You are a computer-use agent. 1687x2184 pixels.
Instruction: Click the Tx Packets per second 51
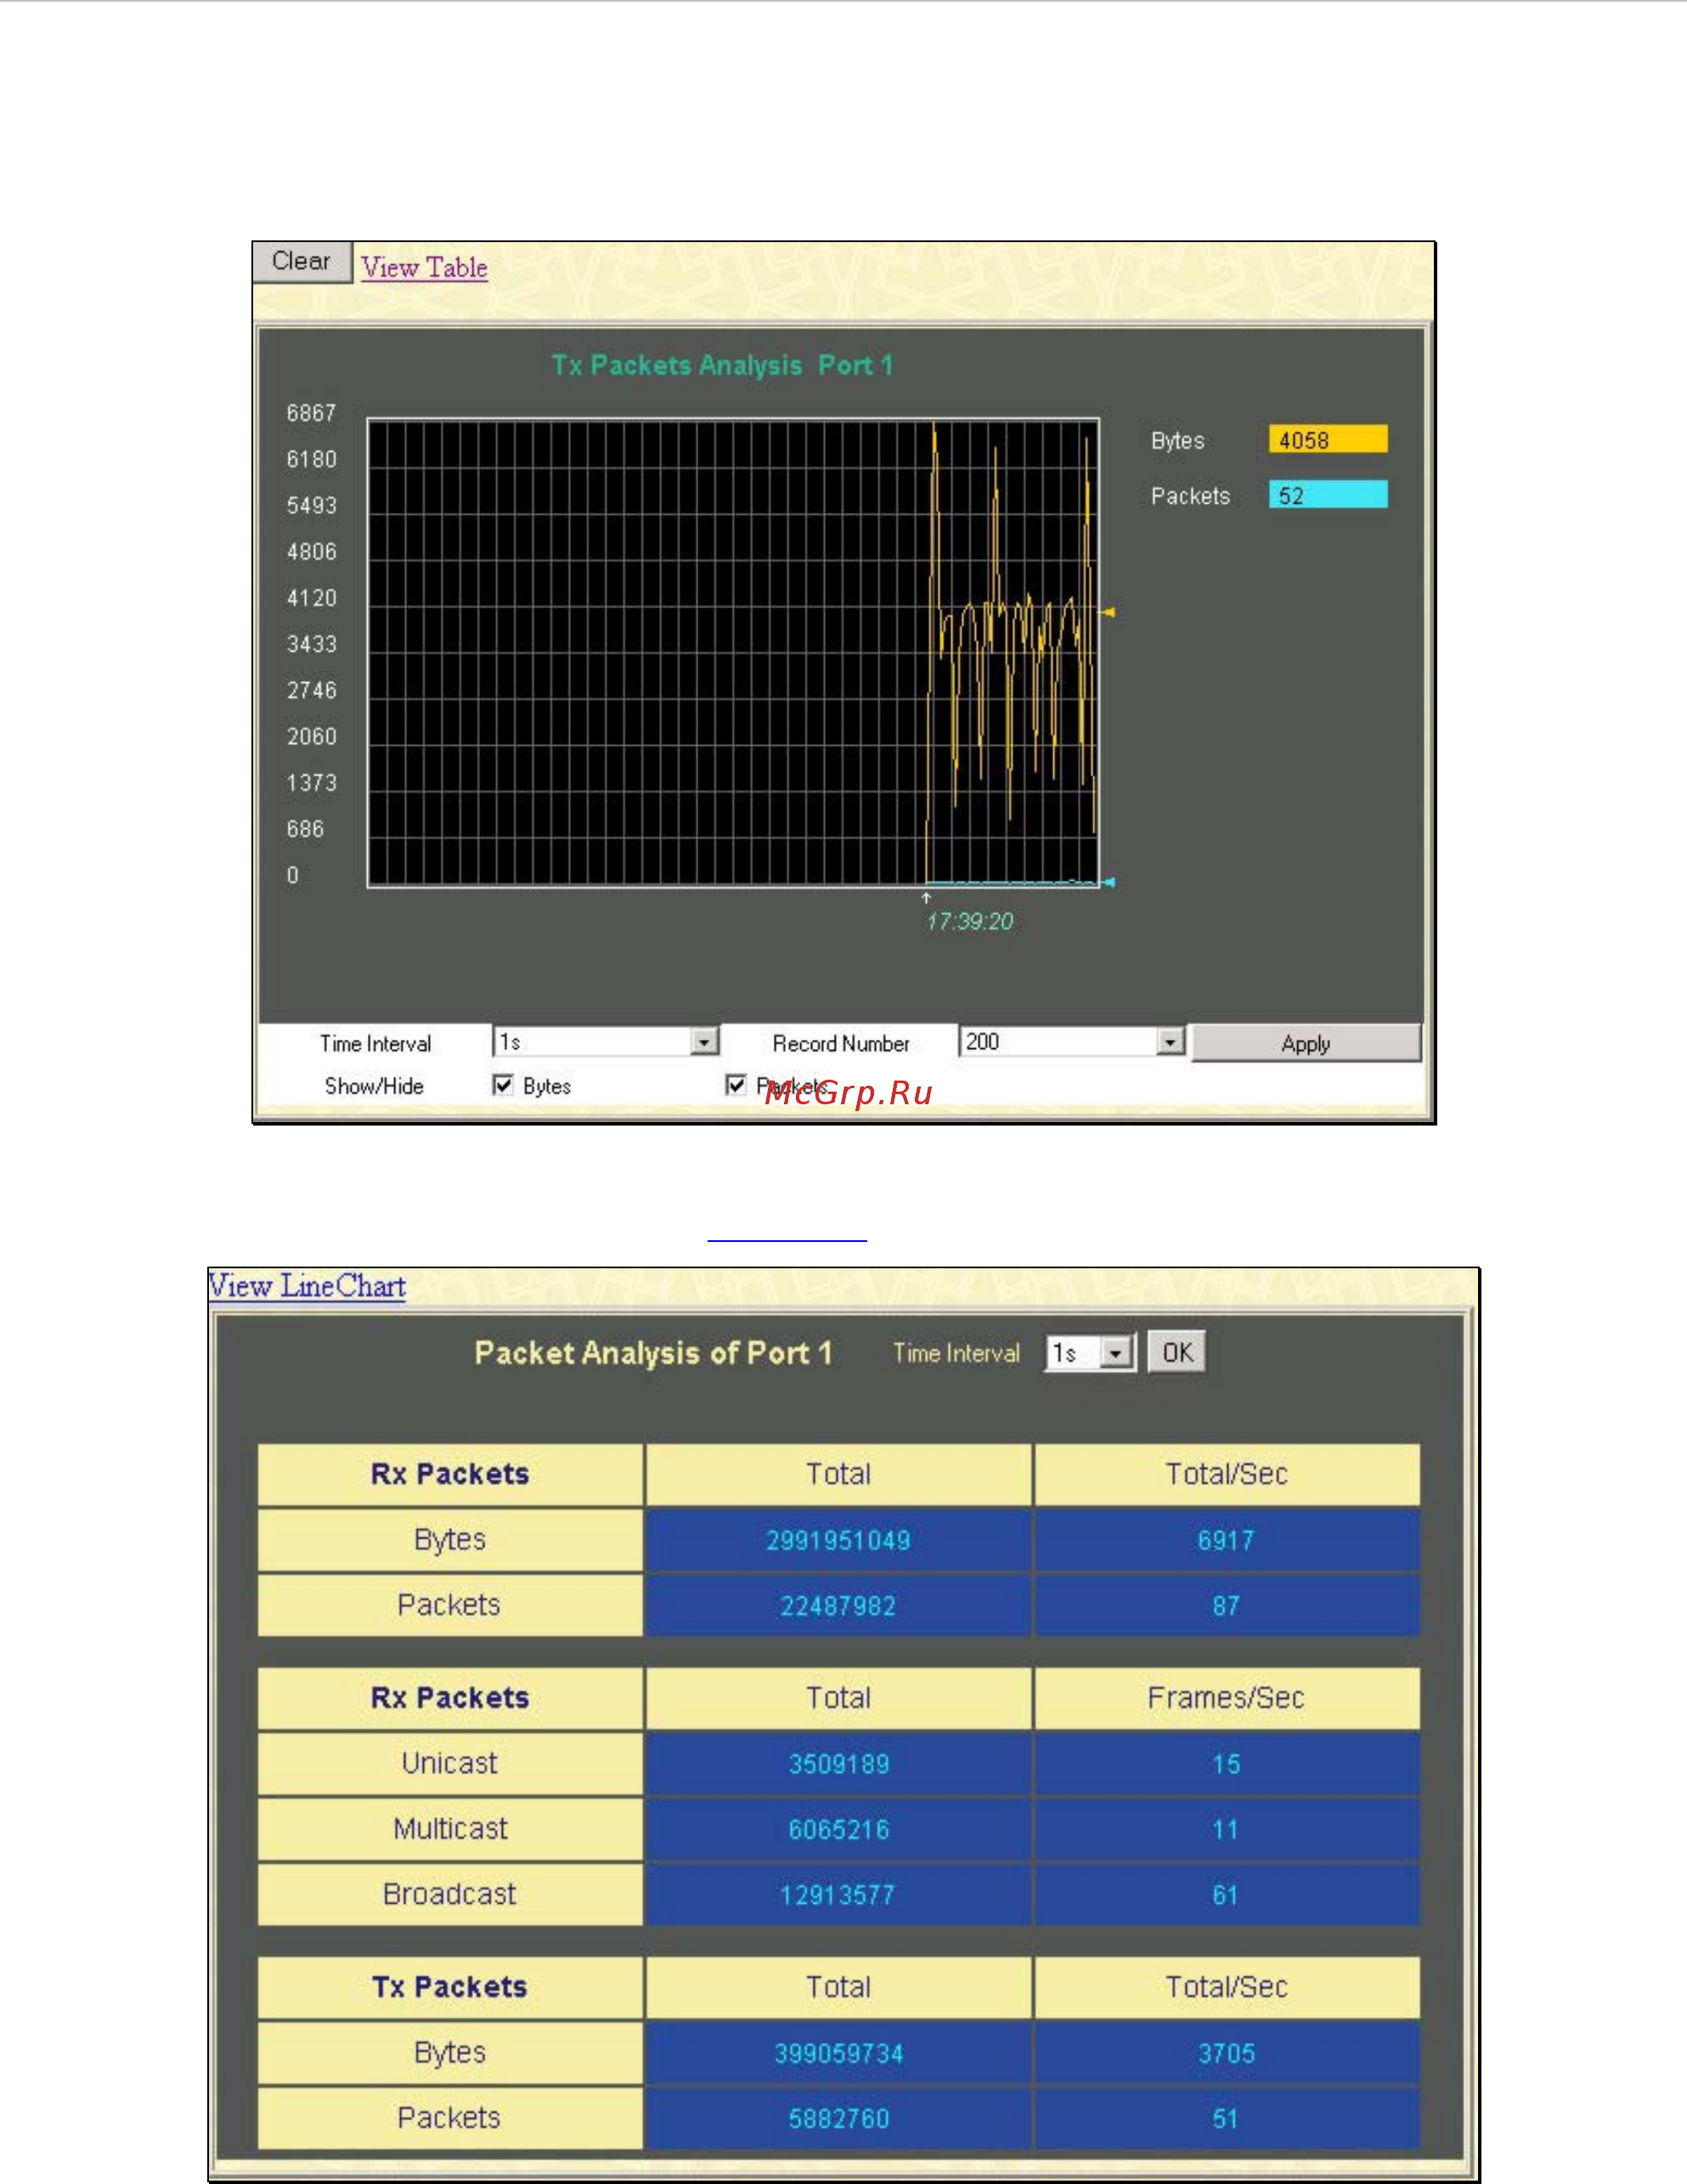(1226, 2118)
